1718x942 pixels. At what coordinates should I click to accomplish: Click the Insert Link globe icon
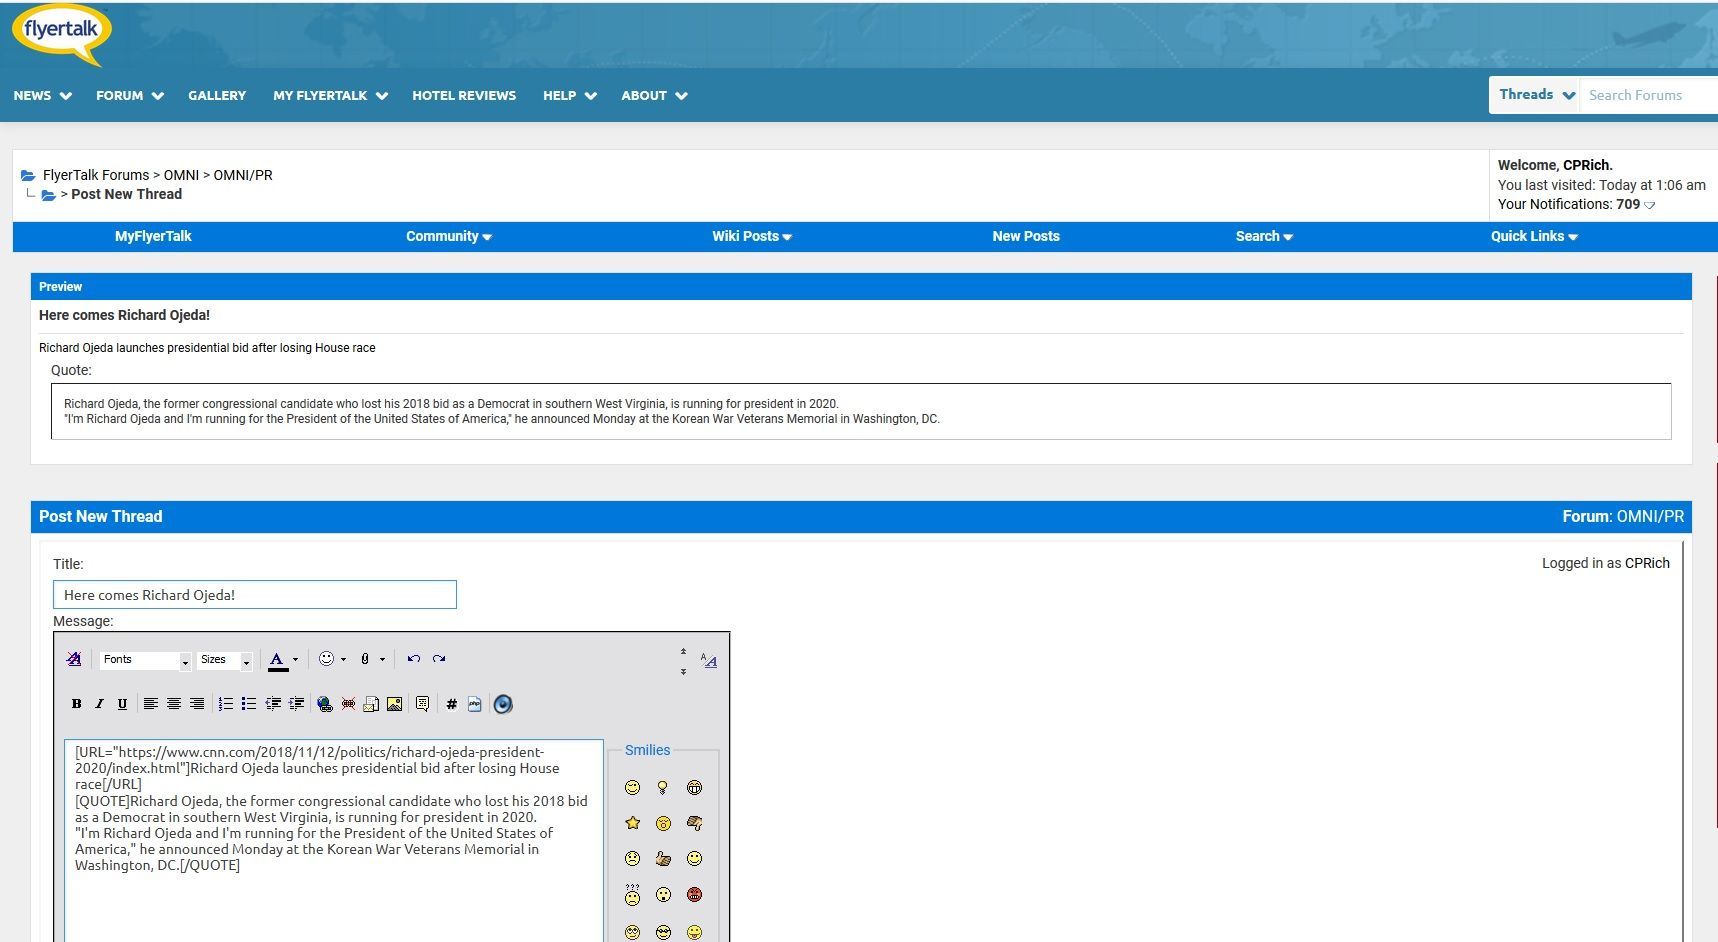[324, 704]
